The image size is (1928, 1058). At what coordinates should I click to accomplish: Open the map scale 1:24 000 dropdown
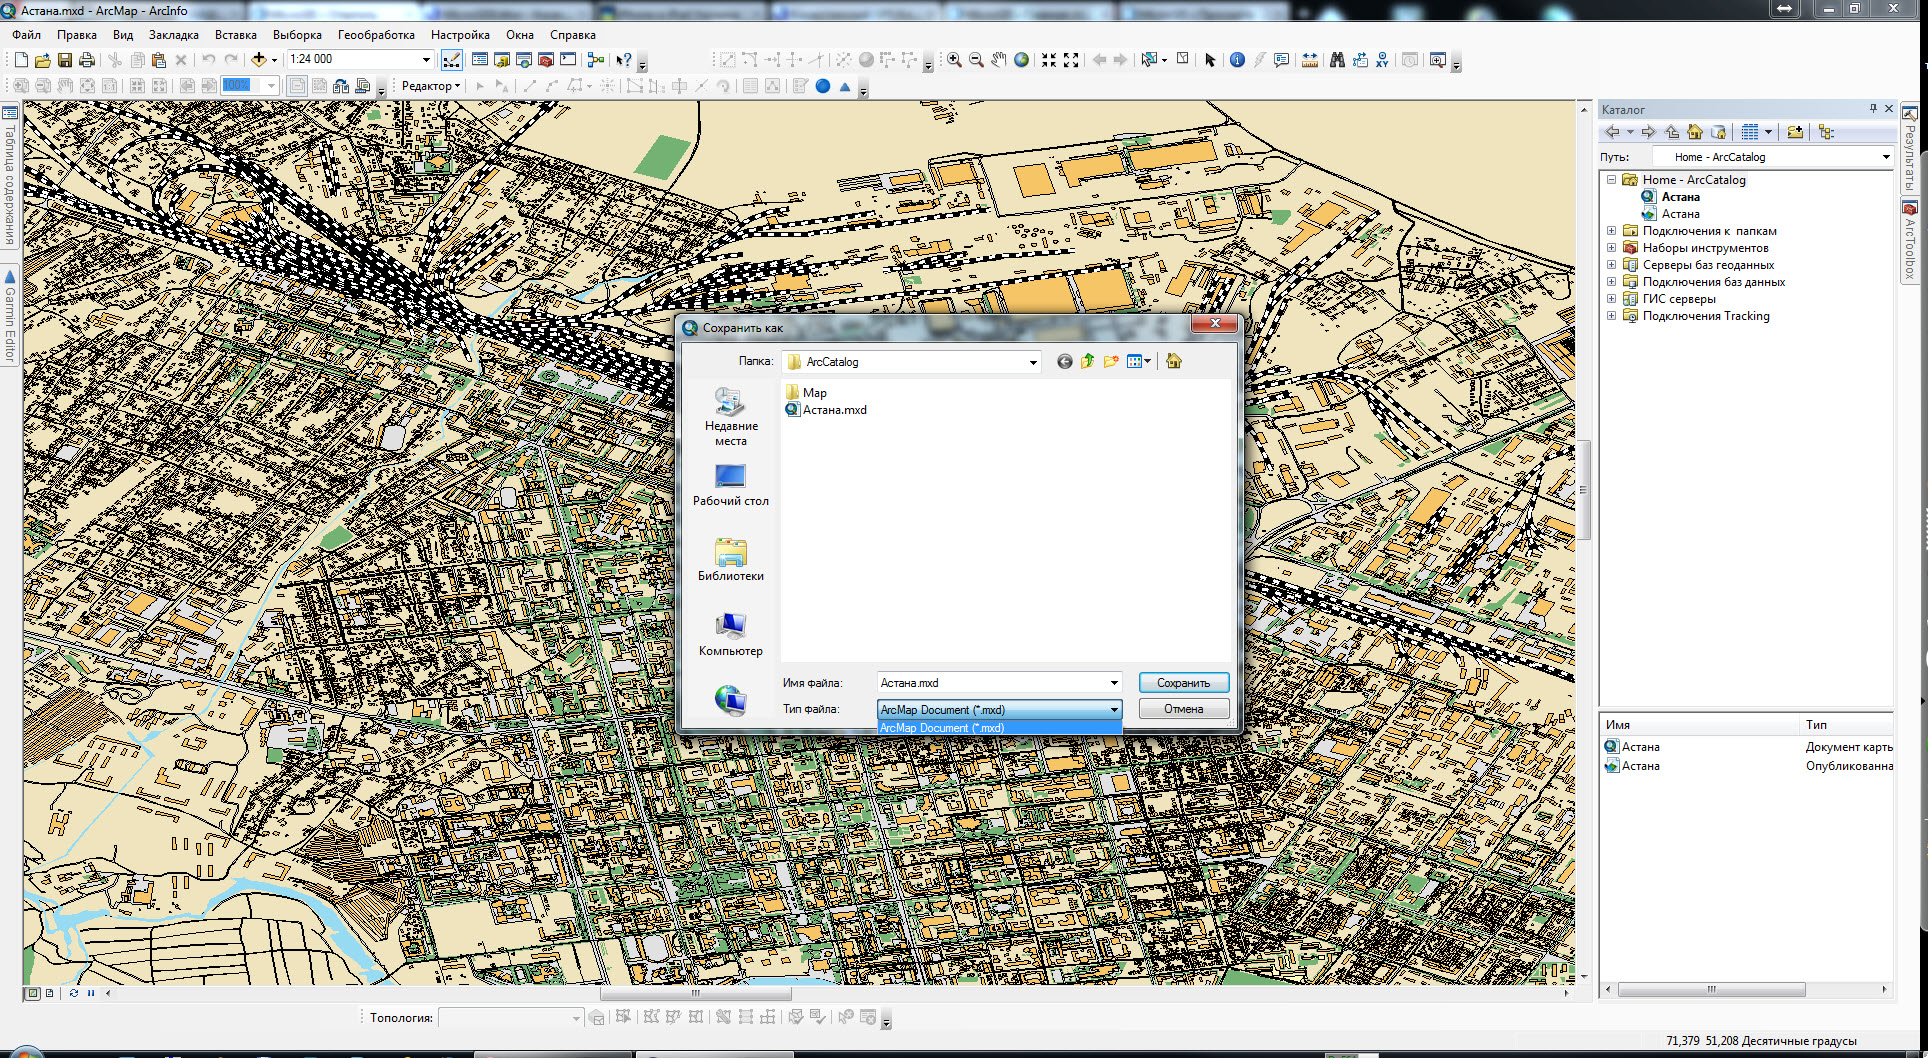pos(426,60)
